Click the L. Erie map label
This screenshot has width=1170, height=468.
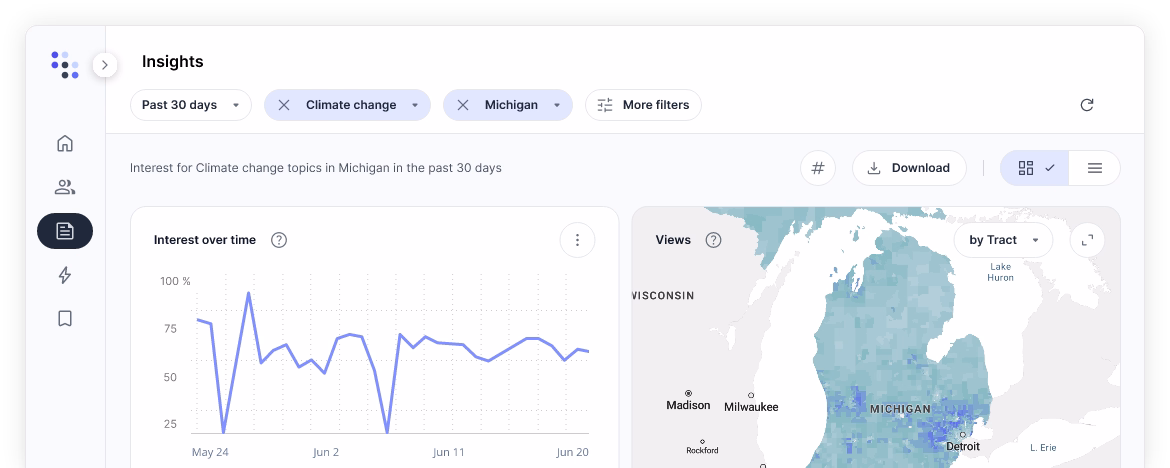pos(1043,448)
